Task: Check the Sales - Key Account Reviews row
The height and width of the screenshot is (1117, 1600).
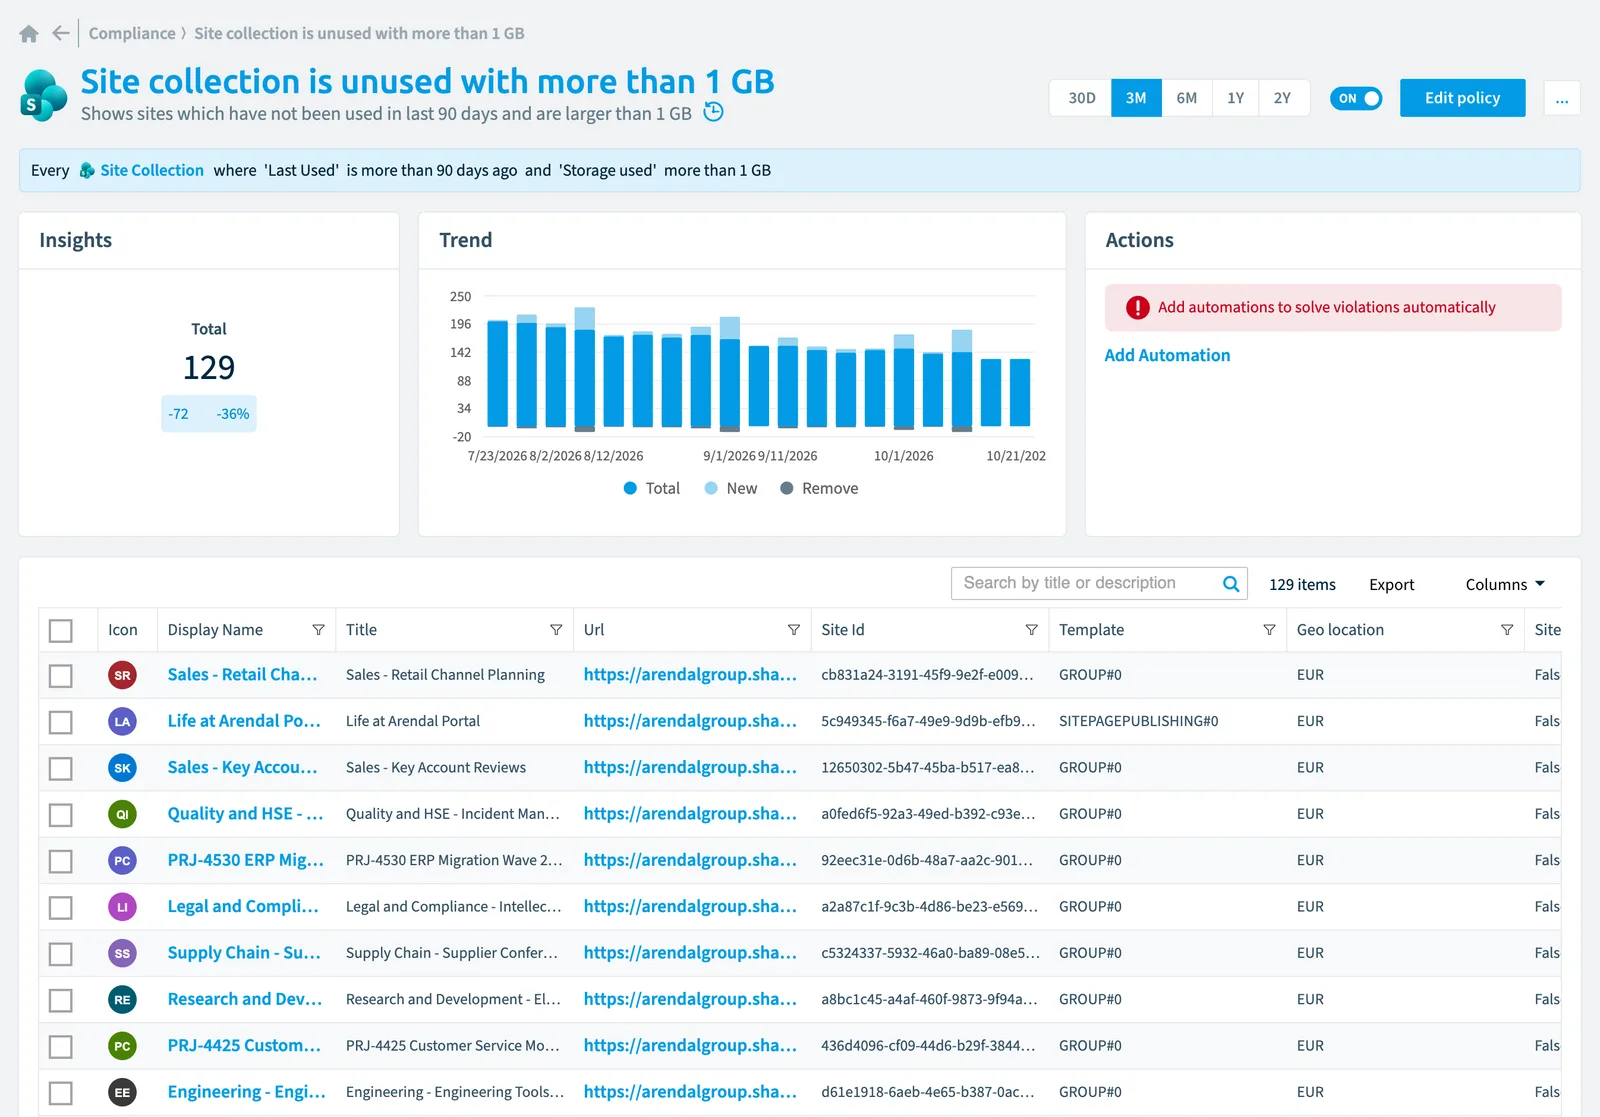Action: (61, 768)
